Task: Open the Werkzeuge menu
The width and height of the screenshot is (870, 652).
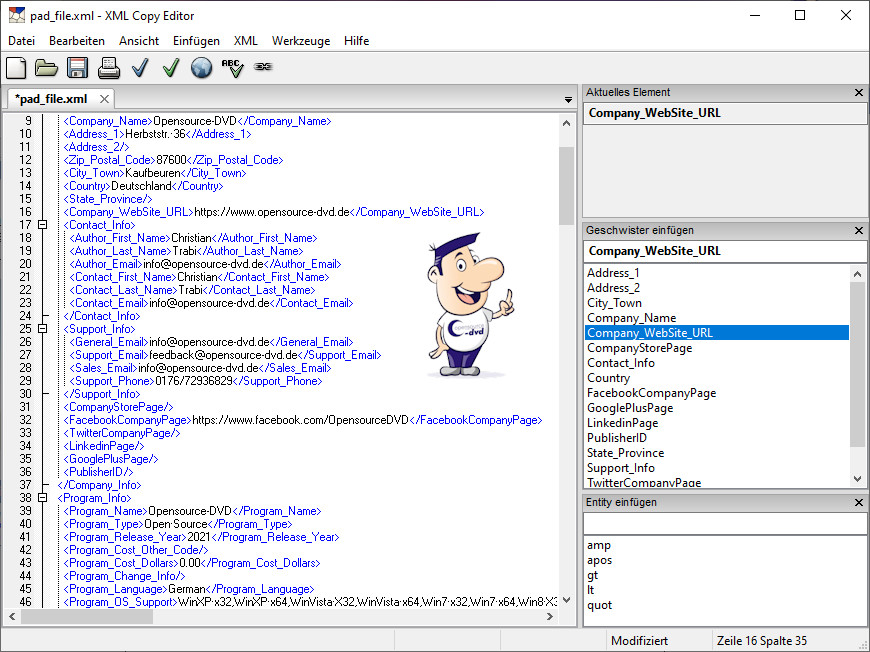Action: tap(300, 41)
